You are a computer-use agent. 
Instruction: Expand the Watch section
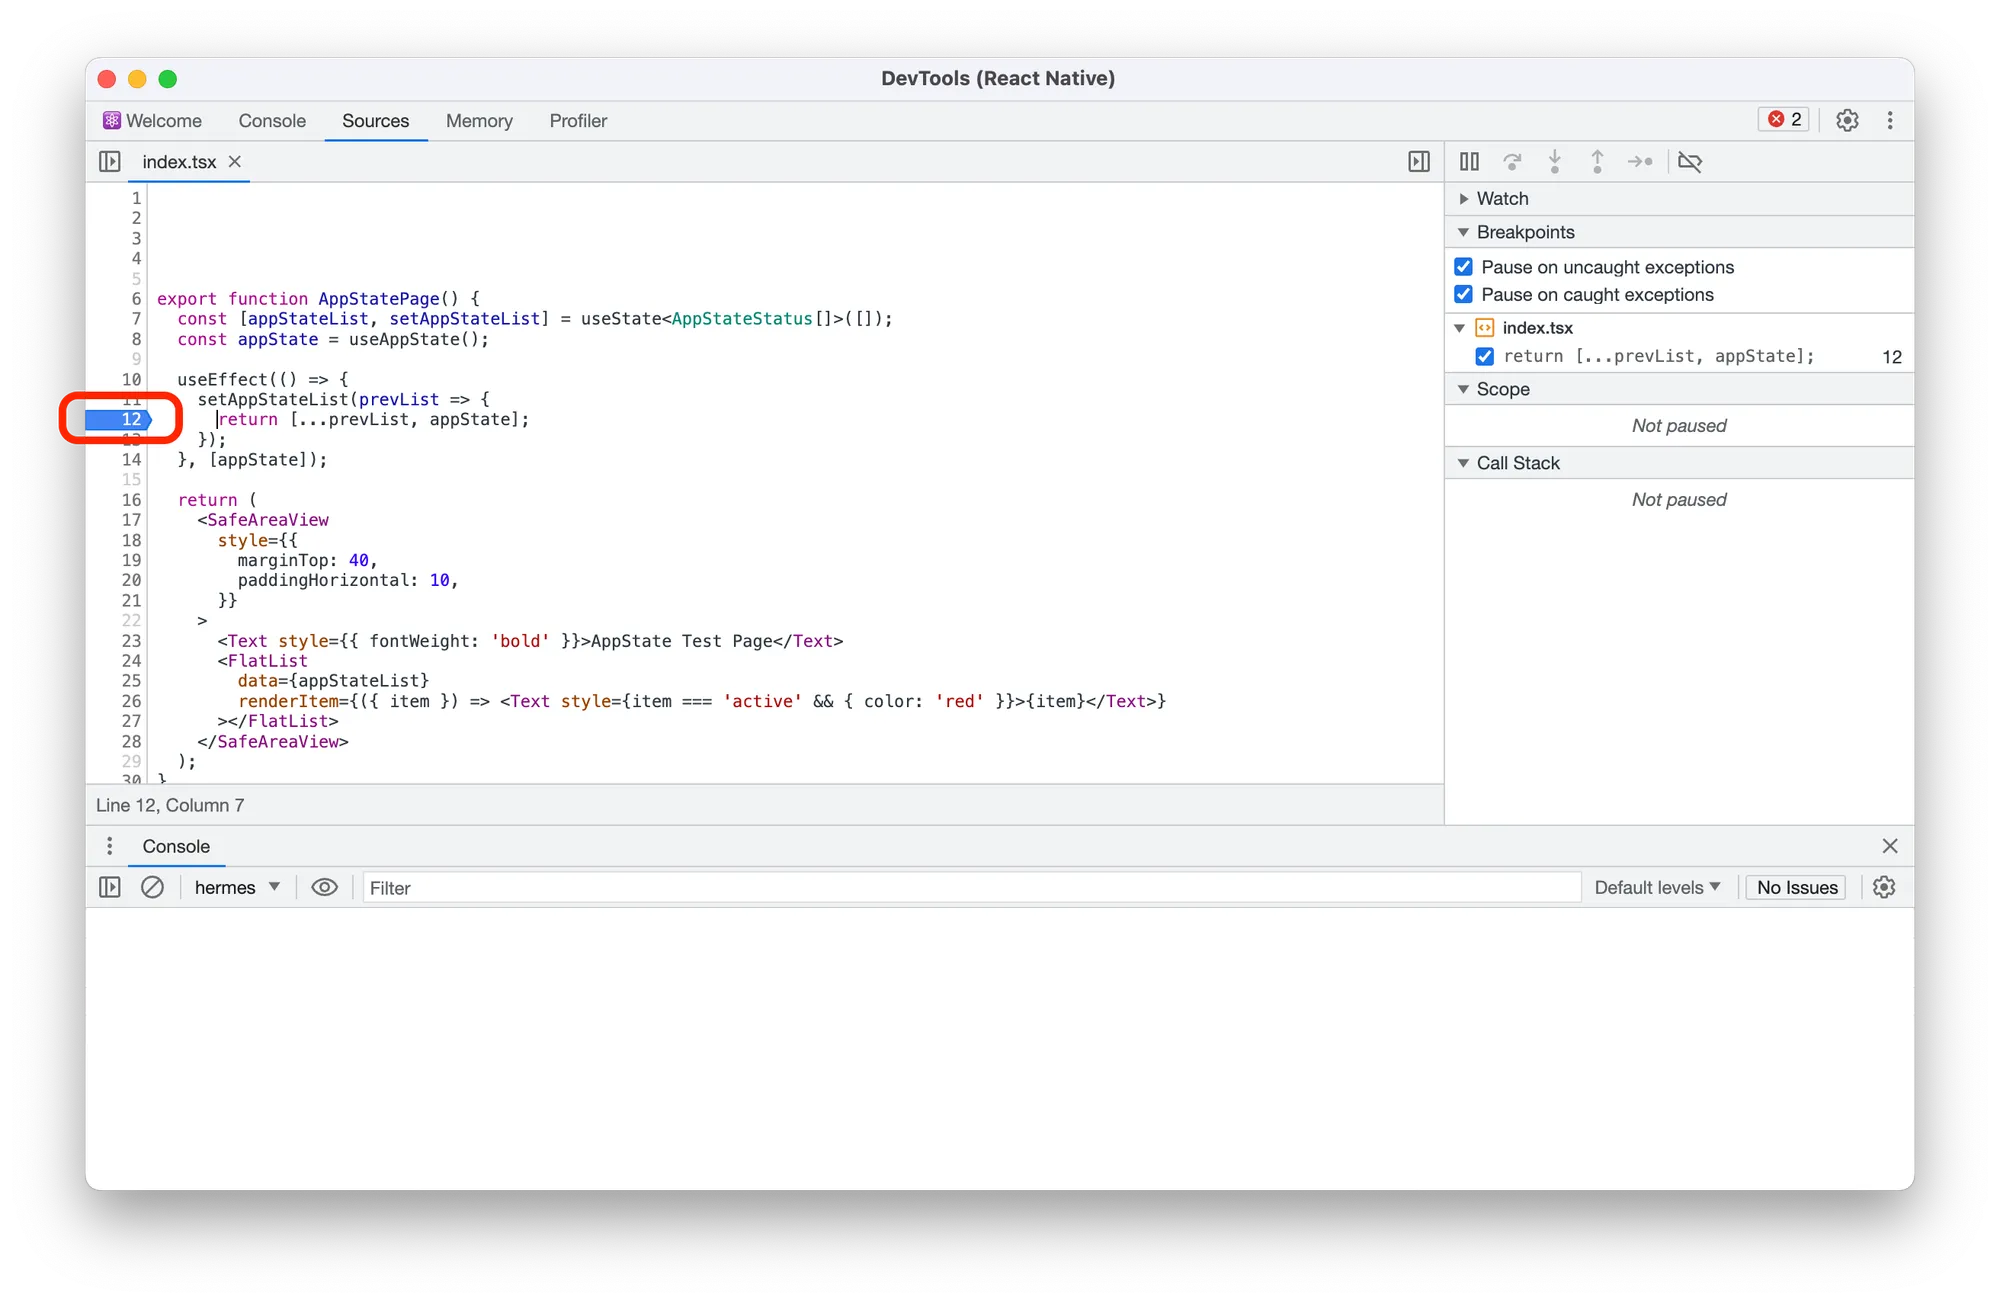[1502, 198]
